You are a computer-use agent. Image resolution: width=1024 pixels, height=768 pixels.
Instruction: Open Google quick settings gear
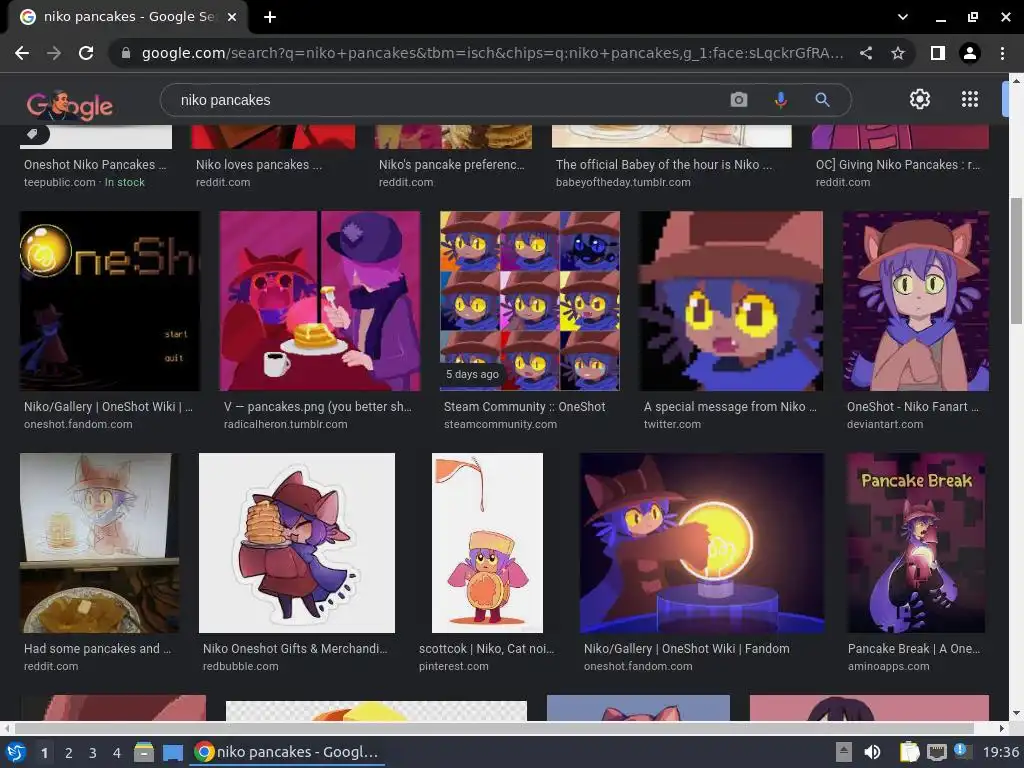(x=920, y=99)
